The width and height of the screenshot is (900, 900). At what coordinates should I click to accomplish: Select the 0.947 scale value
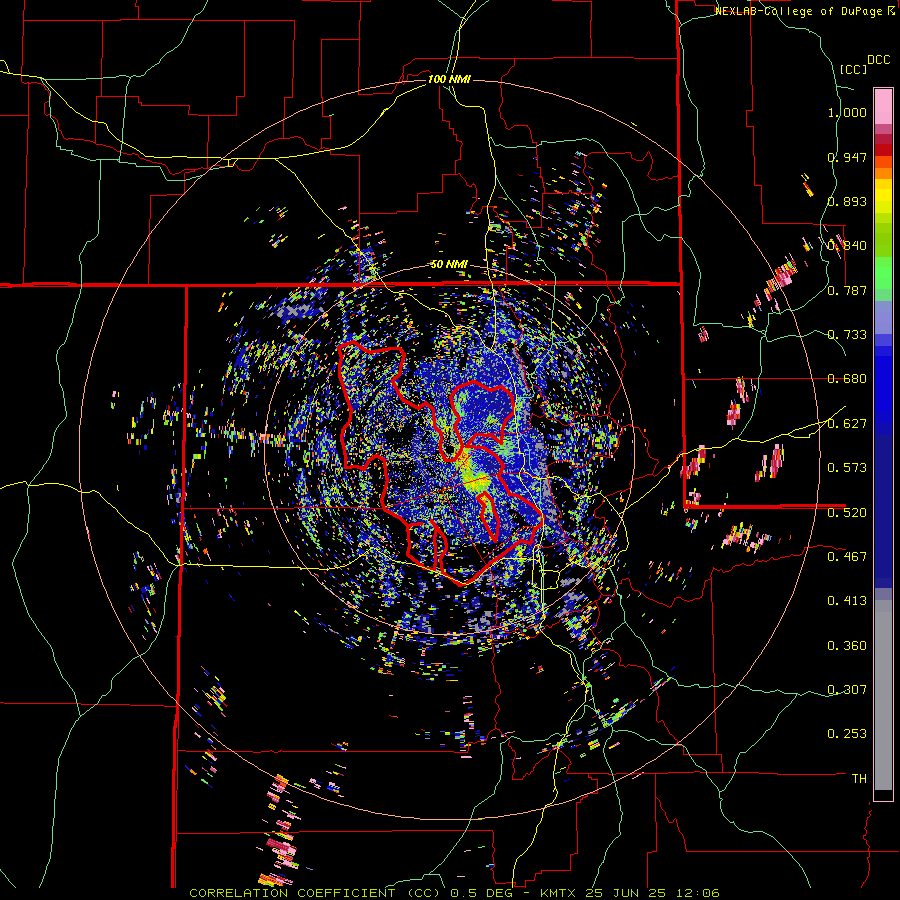click(847, 157)
